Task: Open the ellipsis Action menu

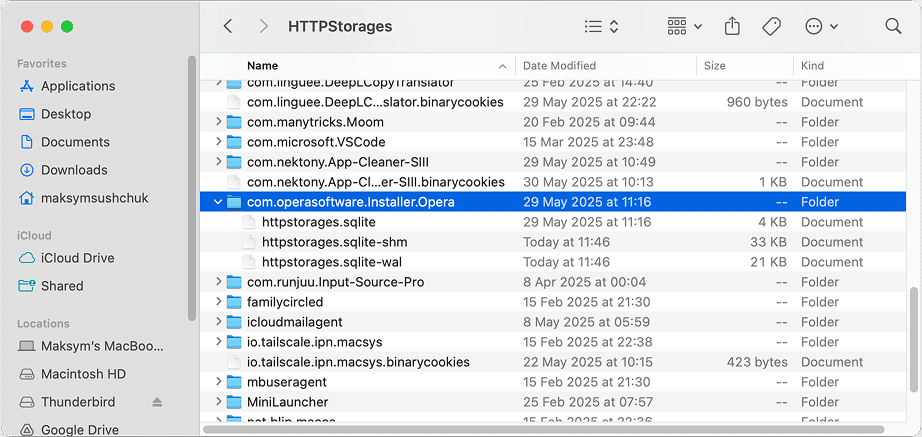Action: click(821, 26)
